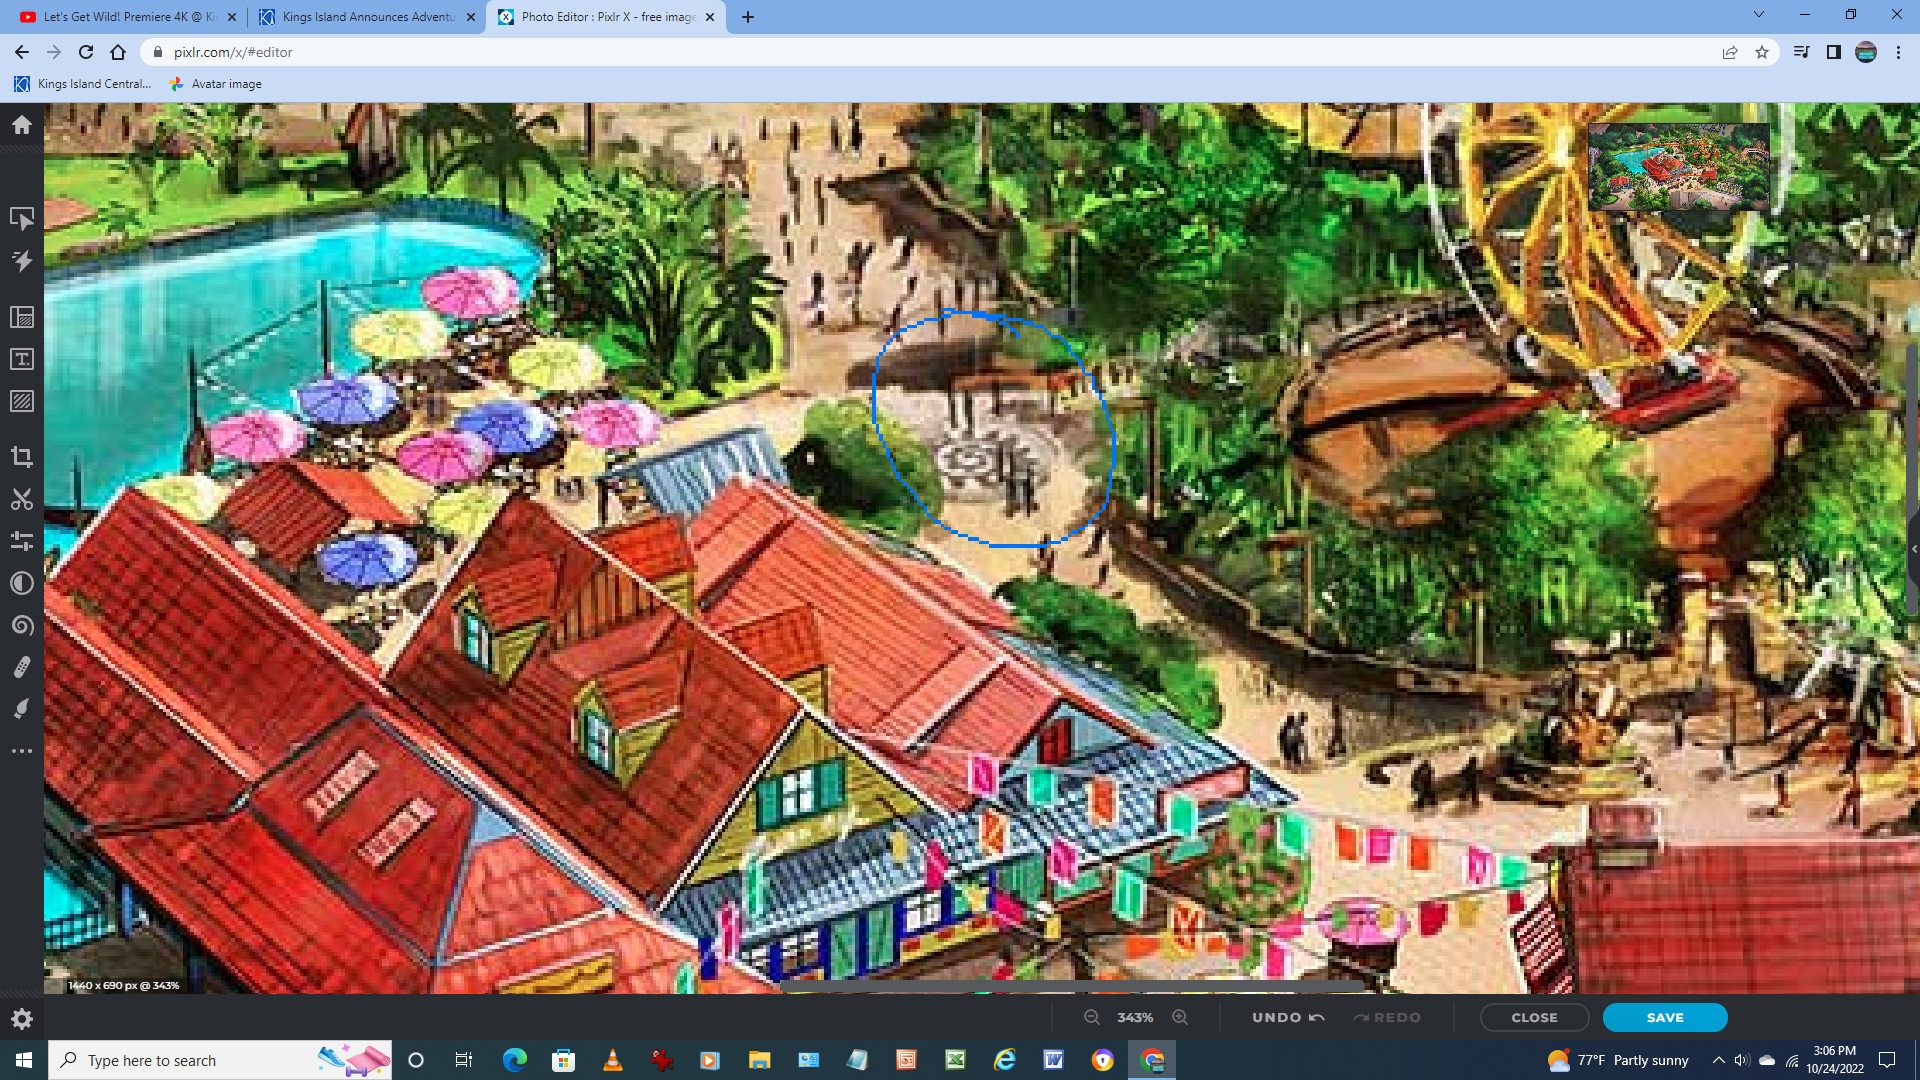Launch Internet Explorer from the taskbar

tap(1004, 1060)
